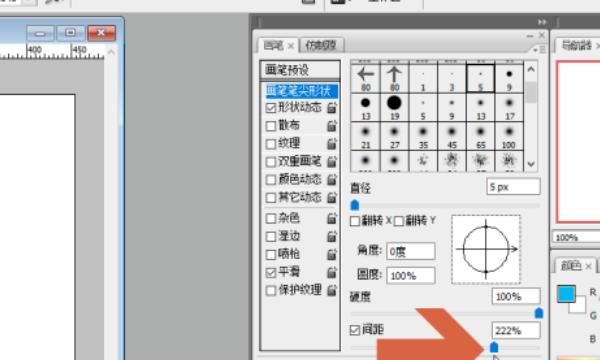The height and width of the screenshot is (360, 600).
Task: Open the 画笔预设 brush presets section
Action: click(x=300, y=70)
